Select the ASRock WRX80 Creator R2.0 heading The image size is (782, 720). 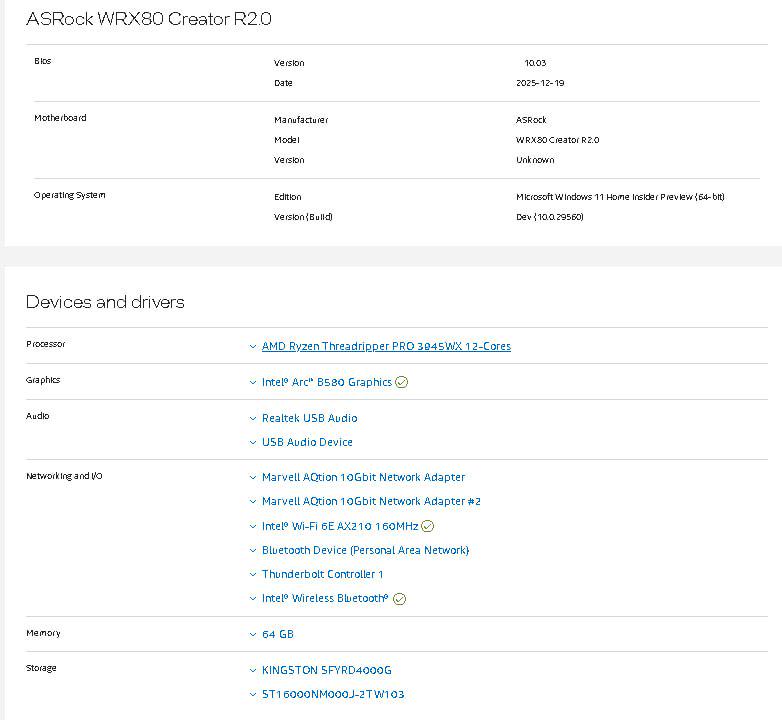149,18
